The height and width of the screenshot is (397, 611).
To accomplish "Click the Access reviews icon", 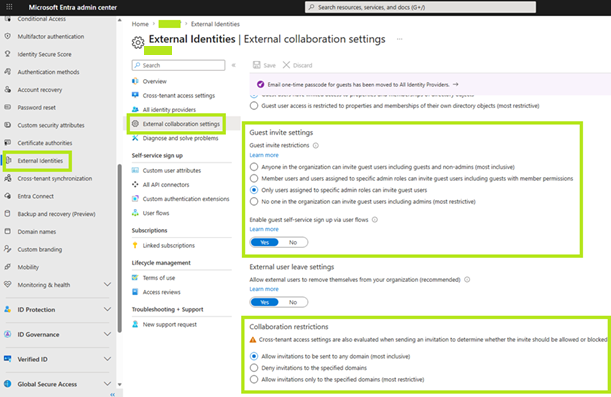I will [x=135, y=292].
